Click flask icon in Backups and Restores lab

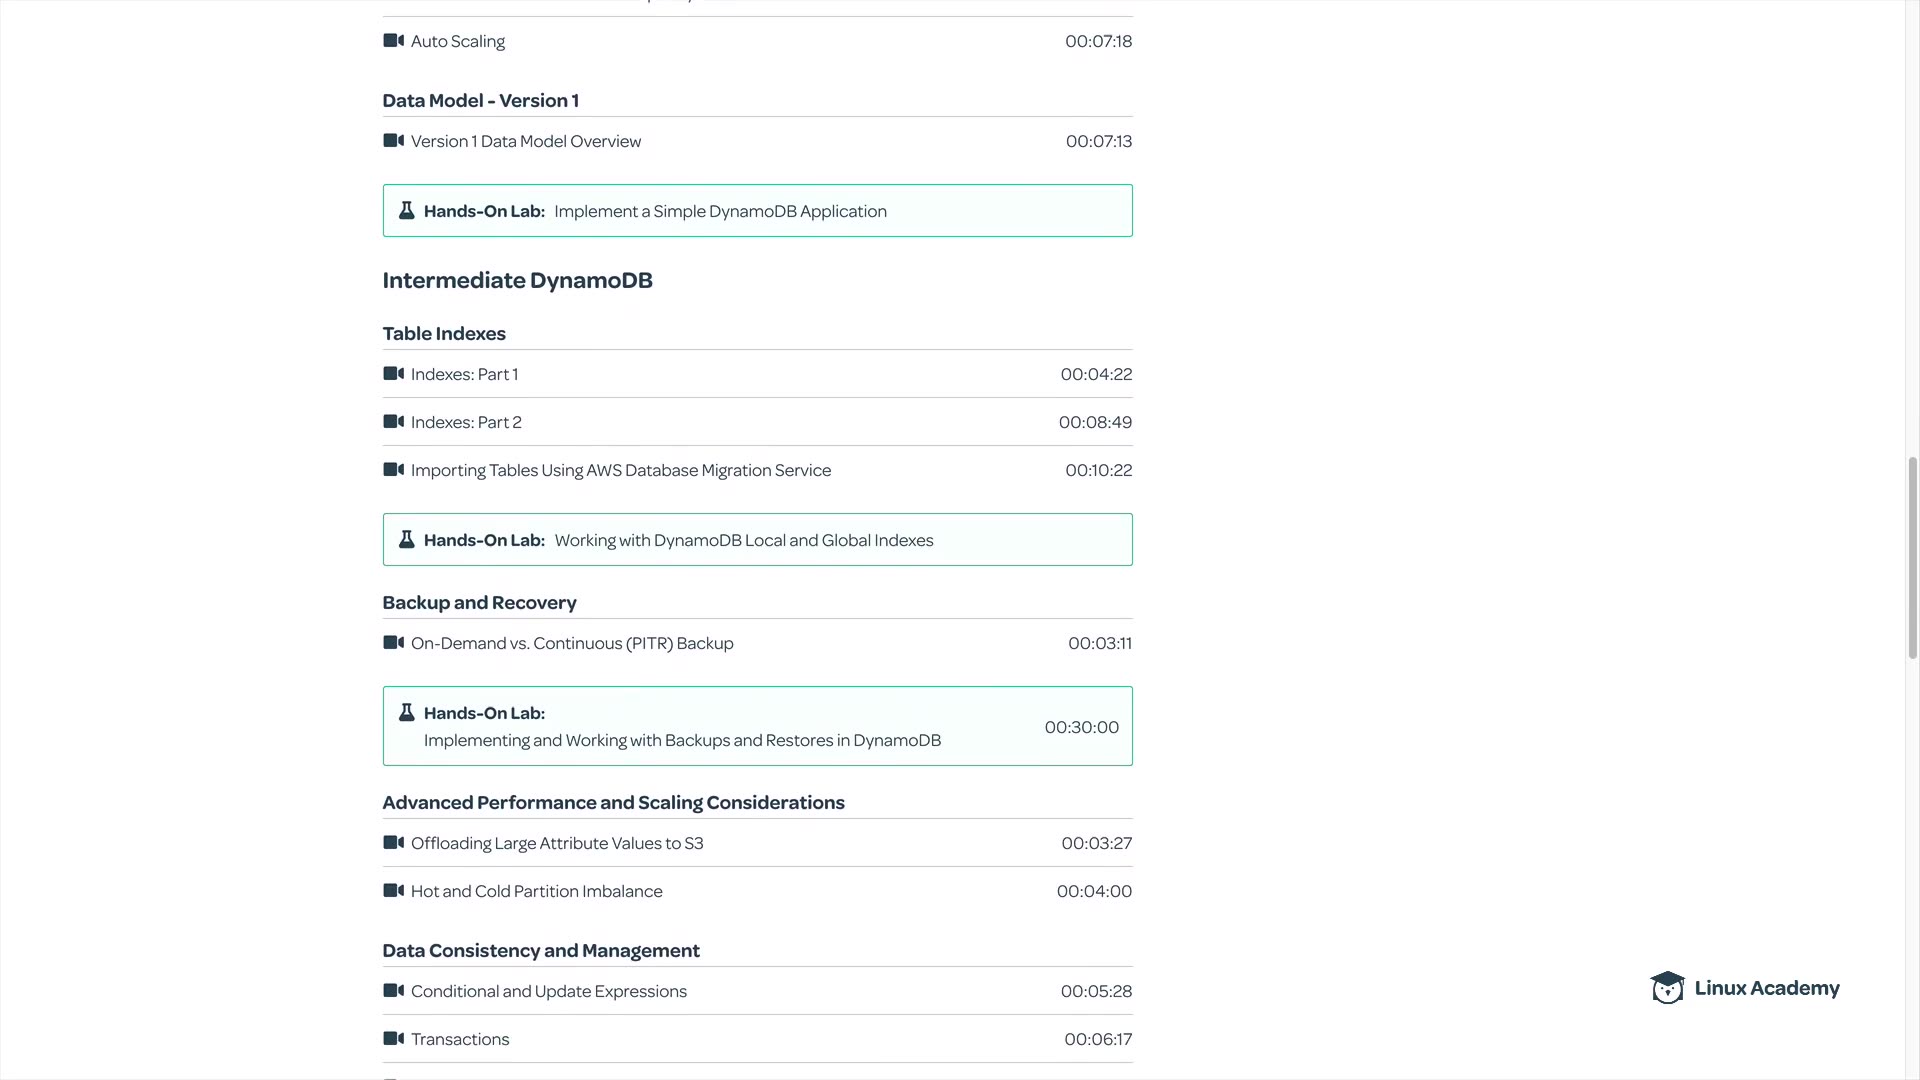coord(406,713)
